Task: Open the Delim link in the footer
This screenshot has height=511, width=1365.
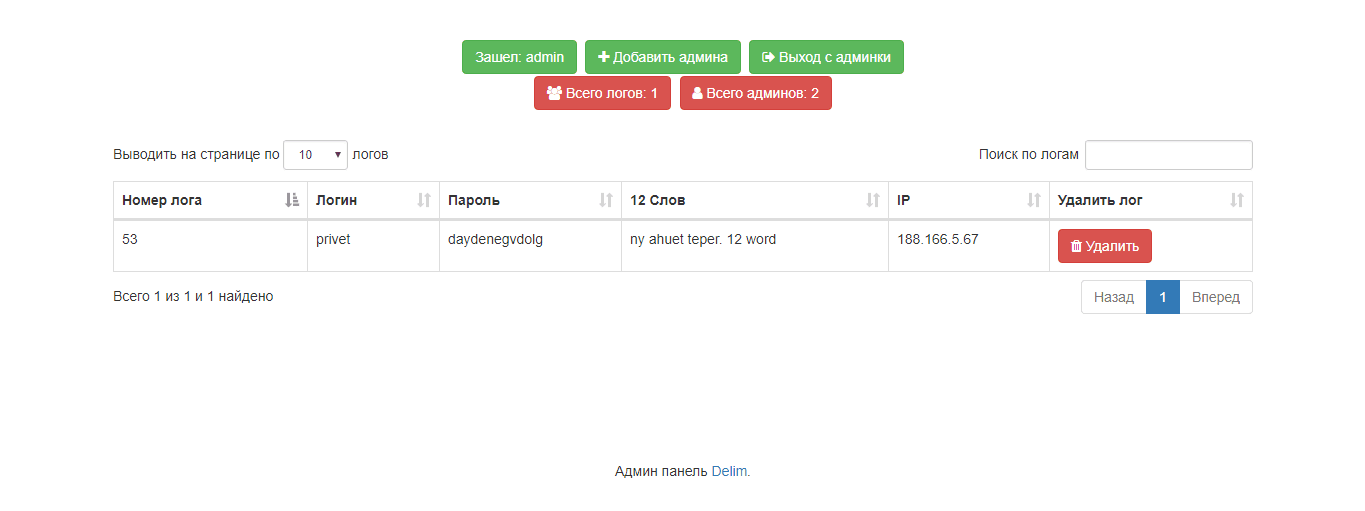Action: coord(729,471)
